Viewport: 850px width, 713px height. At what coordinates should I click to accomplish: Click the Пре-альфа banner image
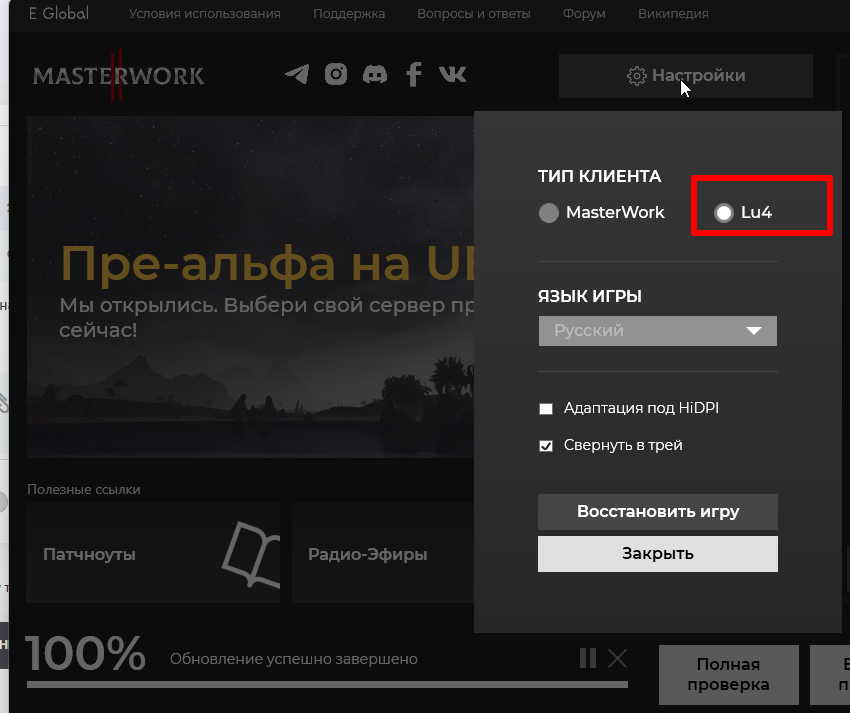tap(250, 287)
